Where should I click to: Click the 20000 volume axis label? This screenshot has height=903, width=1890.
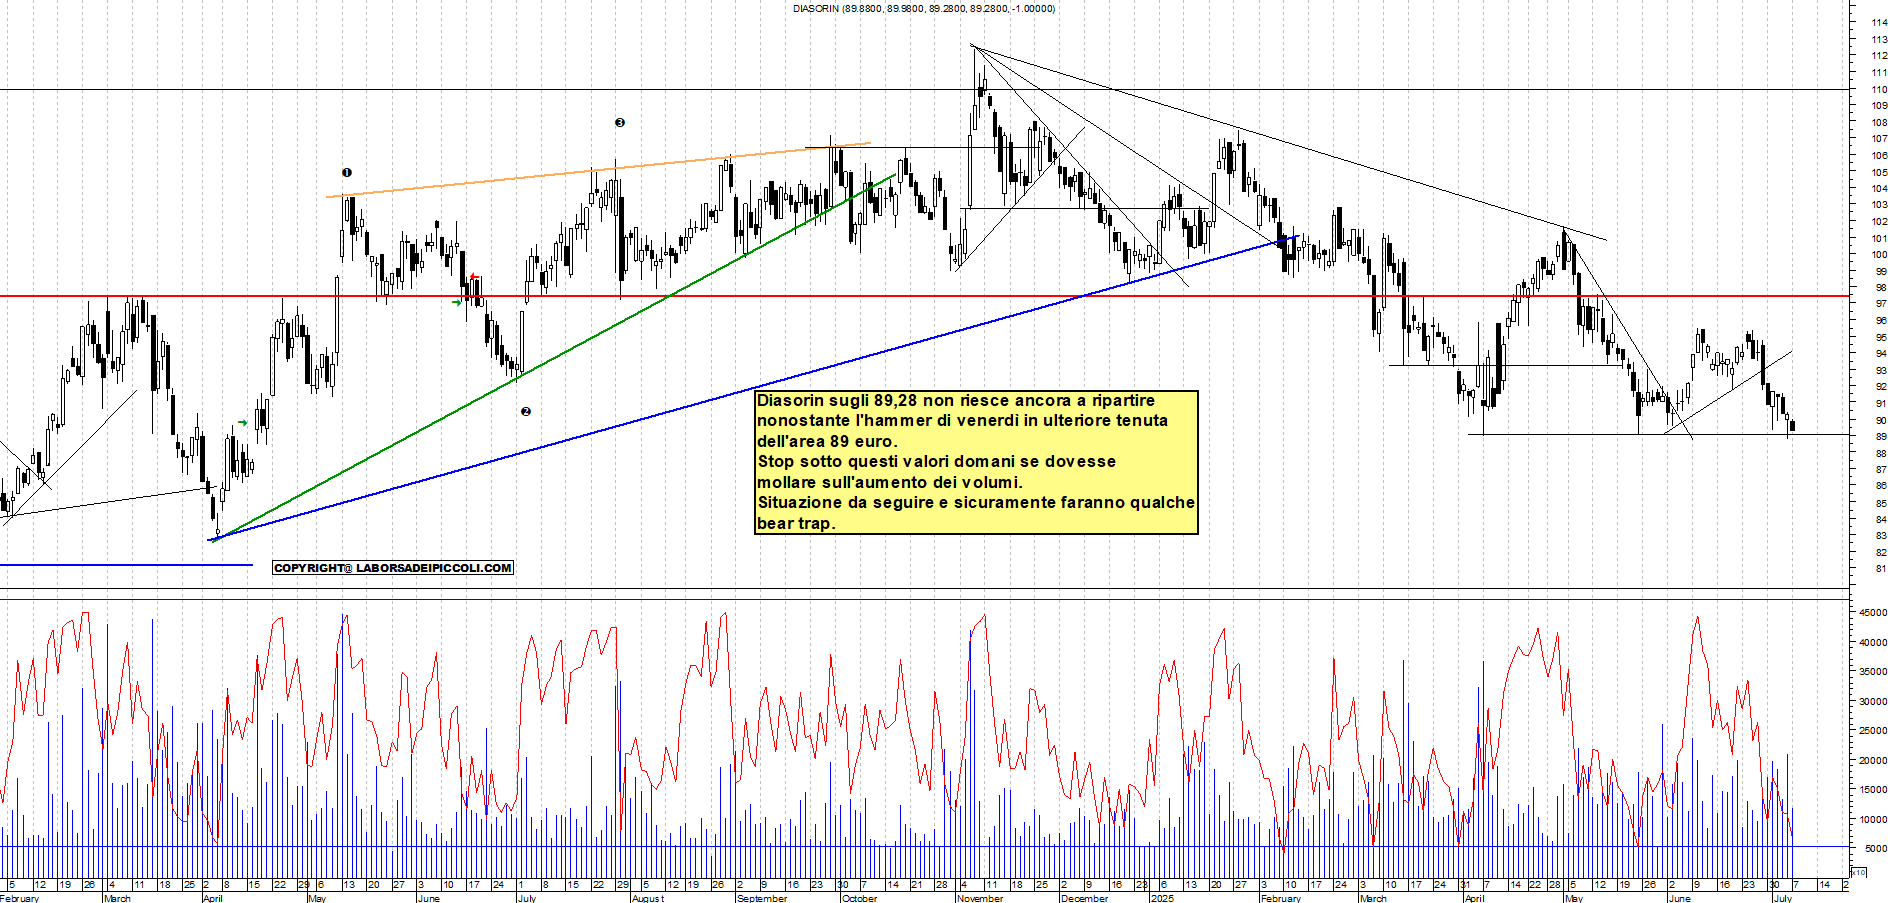point(1873,761)
